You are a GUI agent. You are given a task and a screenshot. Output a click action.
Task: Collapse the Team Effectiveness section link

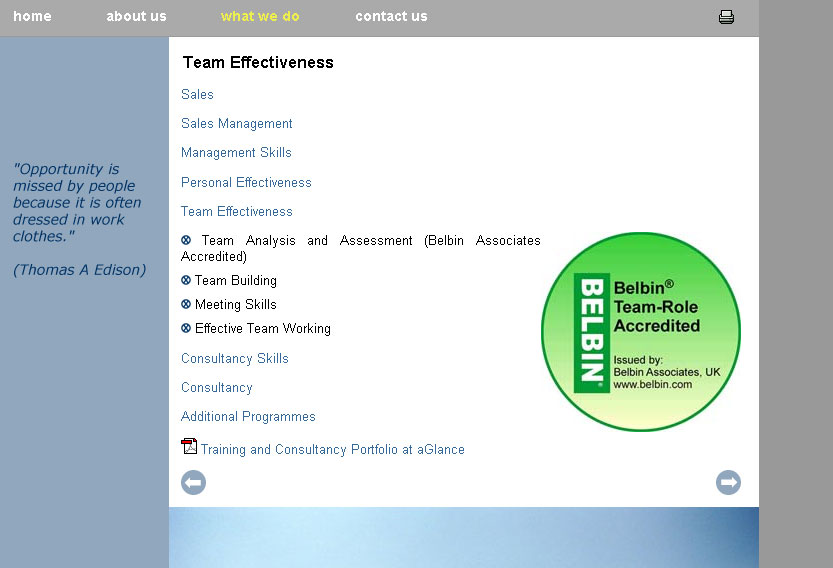click(x=236, y=211)
